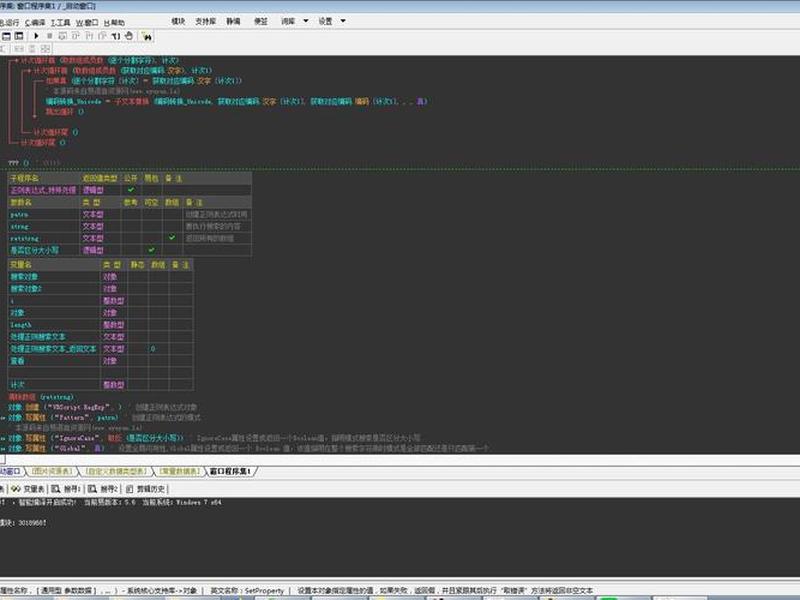This screenshot has height=600, width=800.
Task: Toggle the 公开 checkmark of the subroutine row
Action: [131, 190]
